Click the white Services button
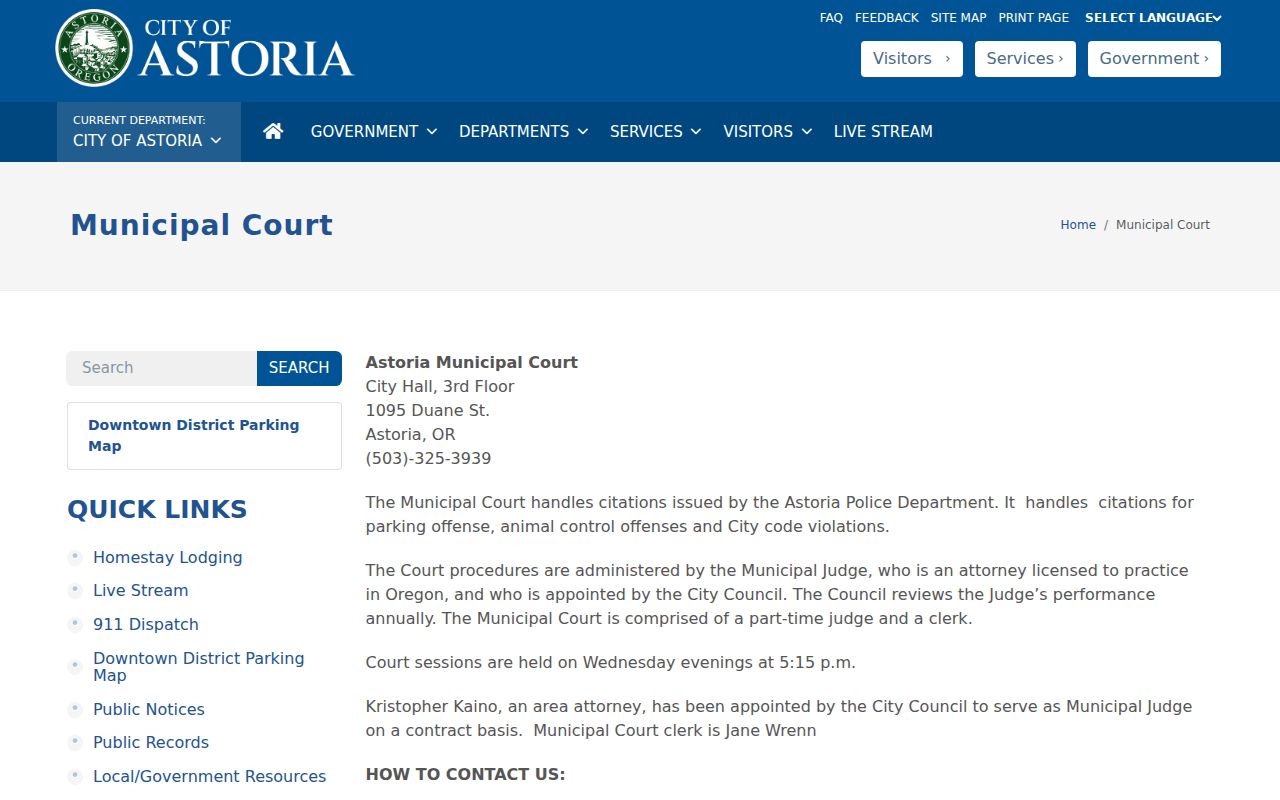 pos(1025,59)
